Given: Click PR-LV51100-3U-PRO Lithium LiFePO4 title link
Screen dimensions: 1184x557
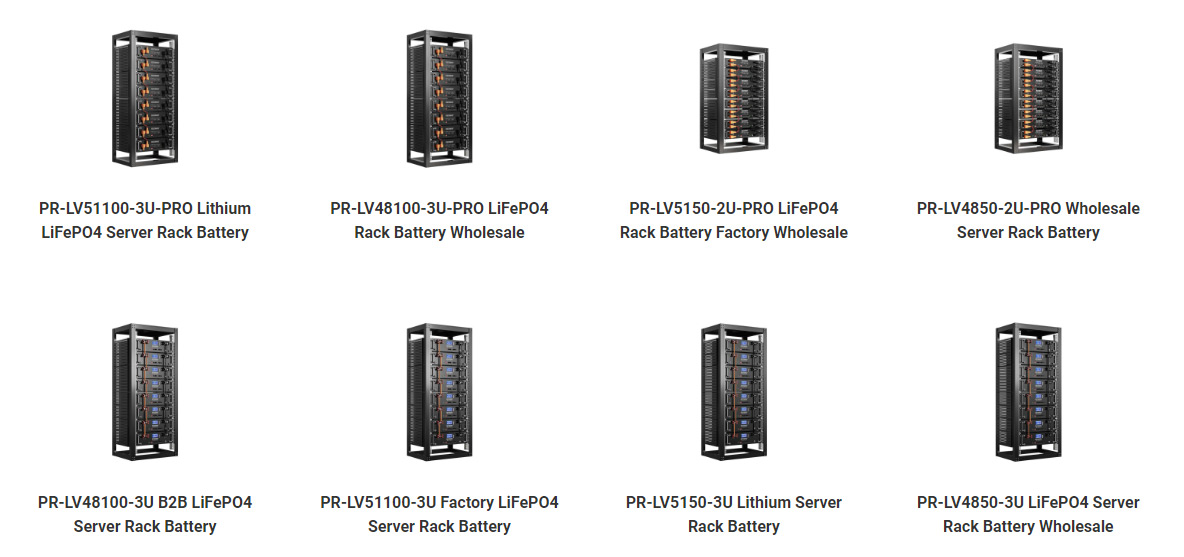Looking at the screenshot, I should tap(145, 220).
